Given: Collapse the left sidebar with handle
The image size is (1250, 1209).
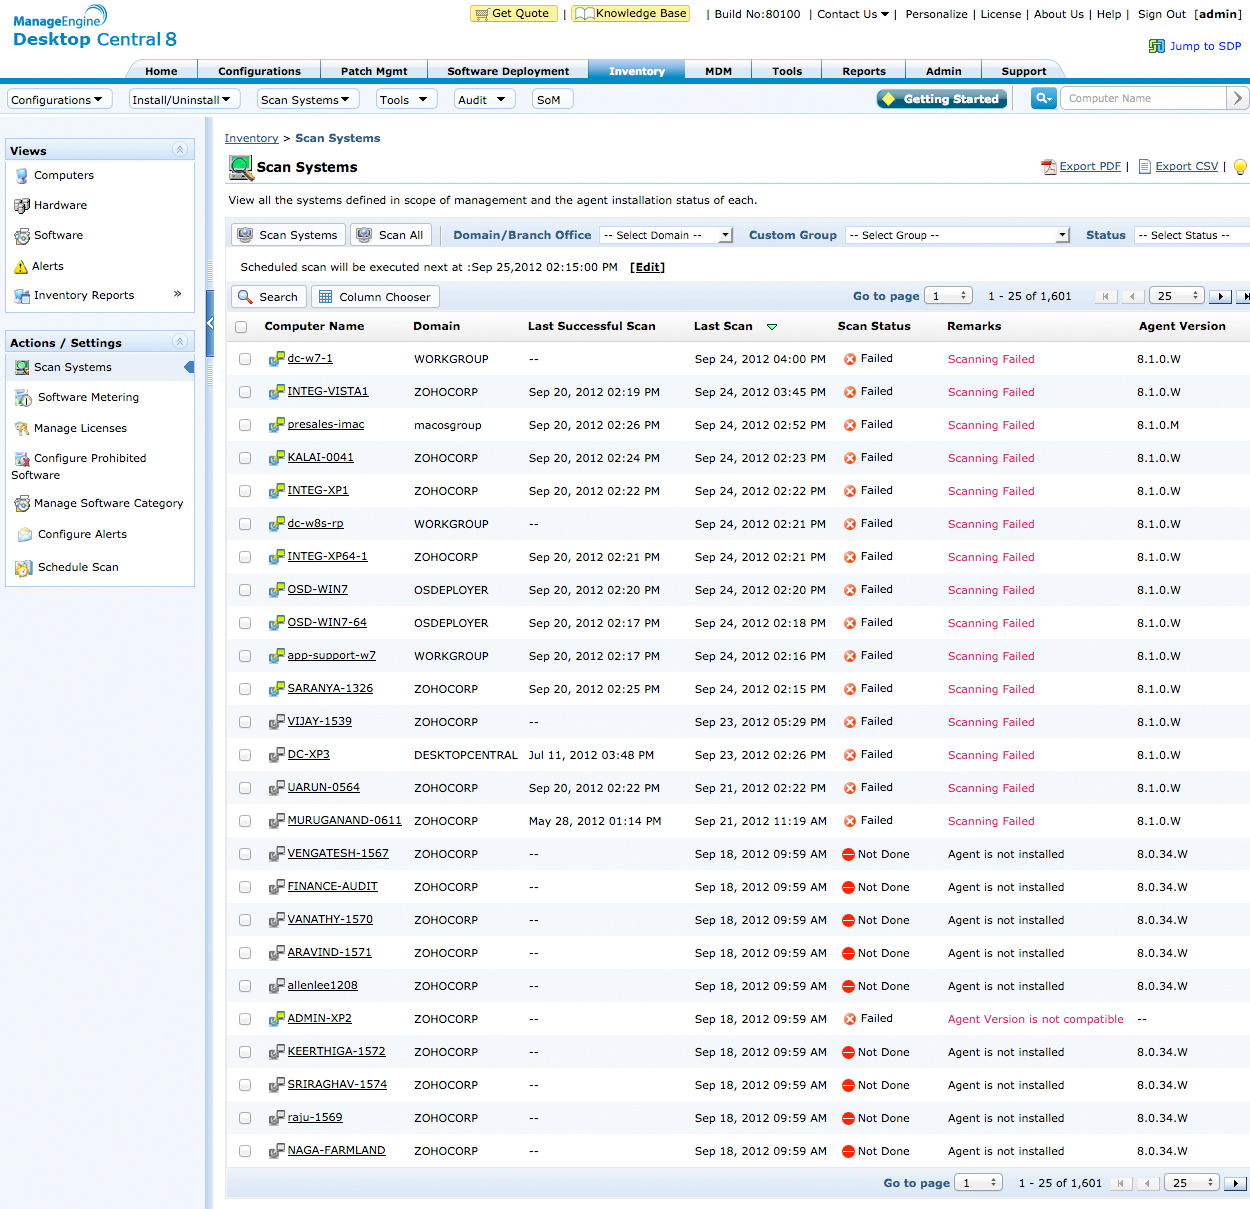Looking at the screenshot, I should tap(210, 323).
